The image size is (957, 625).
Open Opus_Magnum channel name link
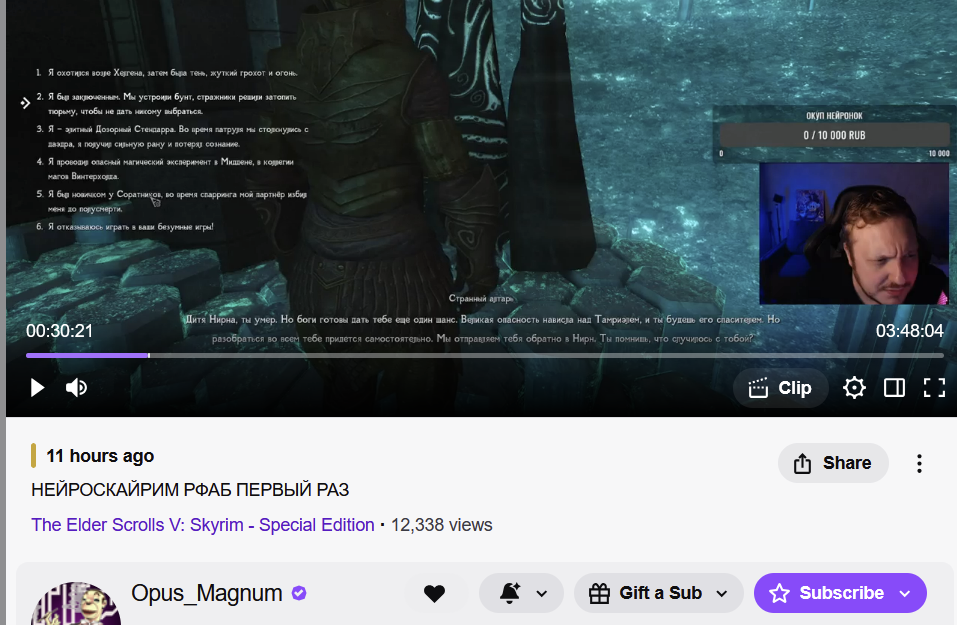(x=206, y=593)
